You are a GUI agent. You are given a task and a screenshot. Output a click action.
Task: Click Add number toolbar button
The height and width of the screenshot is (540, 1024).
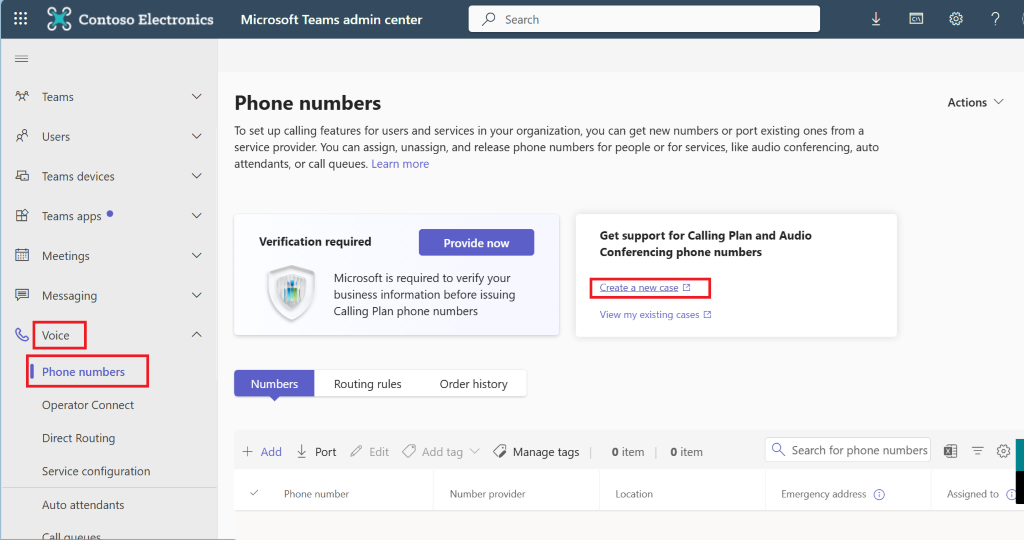[x=262, y=452]
